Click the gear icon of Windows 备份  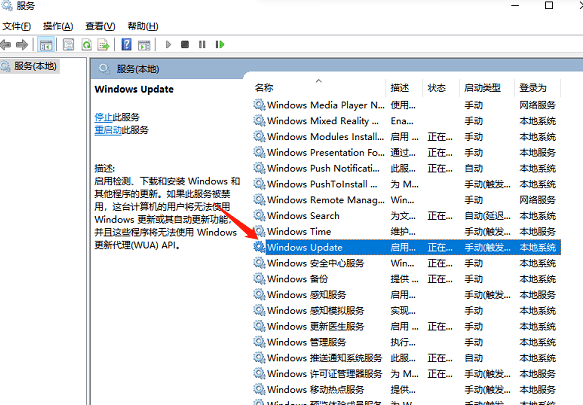(259, 279)
